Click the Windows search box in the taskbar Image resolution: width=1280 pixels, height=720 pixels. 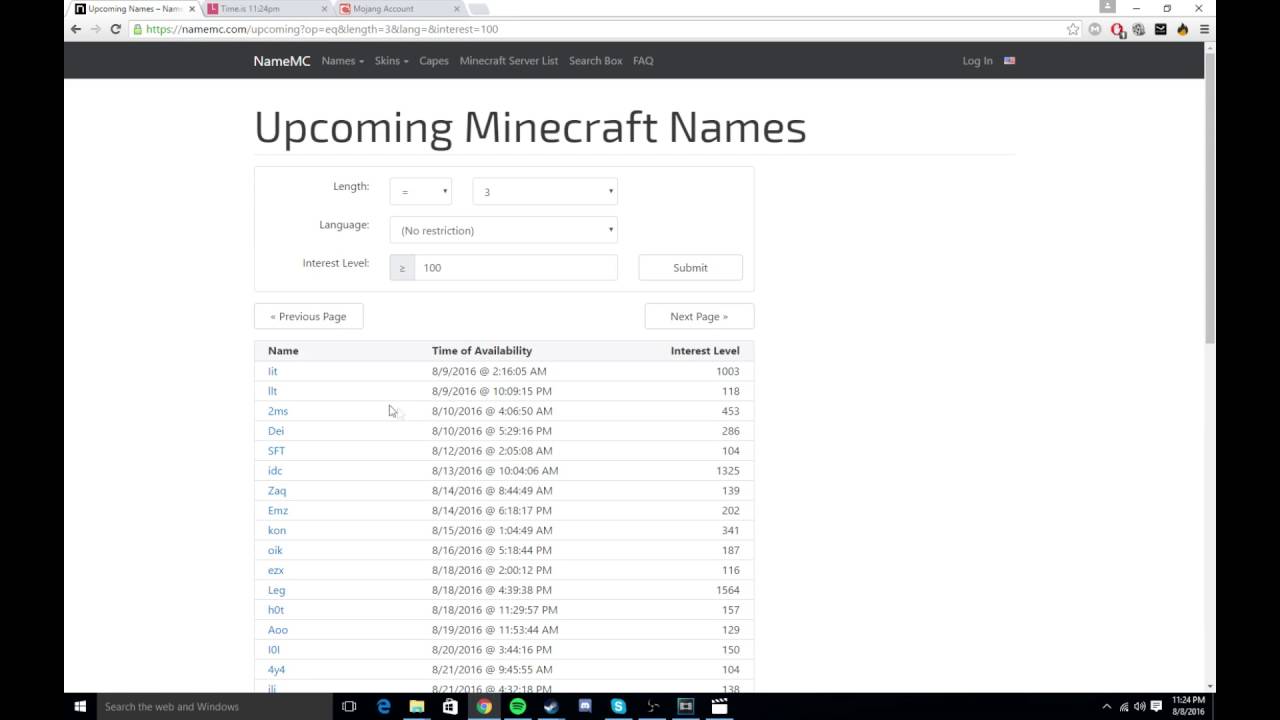click(x=214, y=706)
